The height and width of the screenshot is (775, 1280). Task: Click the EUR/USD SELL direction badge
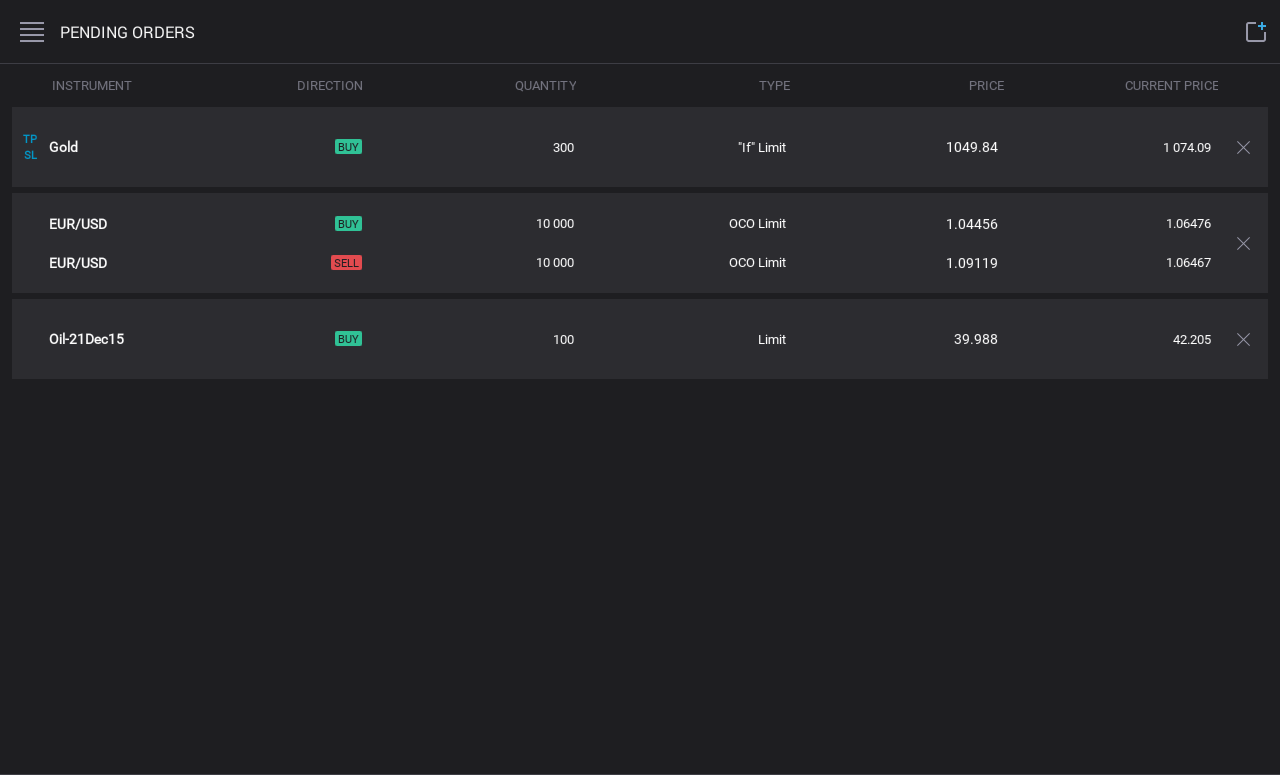(346, 263)
